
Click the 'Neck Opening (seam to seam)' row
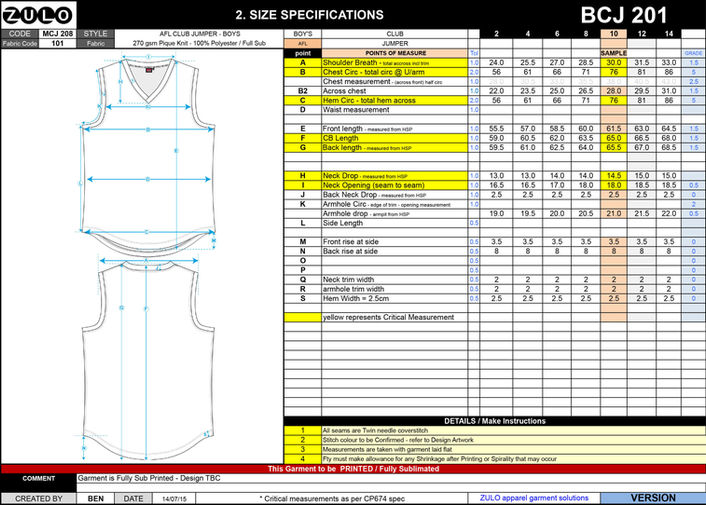395,185
